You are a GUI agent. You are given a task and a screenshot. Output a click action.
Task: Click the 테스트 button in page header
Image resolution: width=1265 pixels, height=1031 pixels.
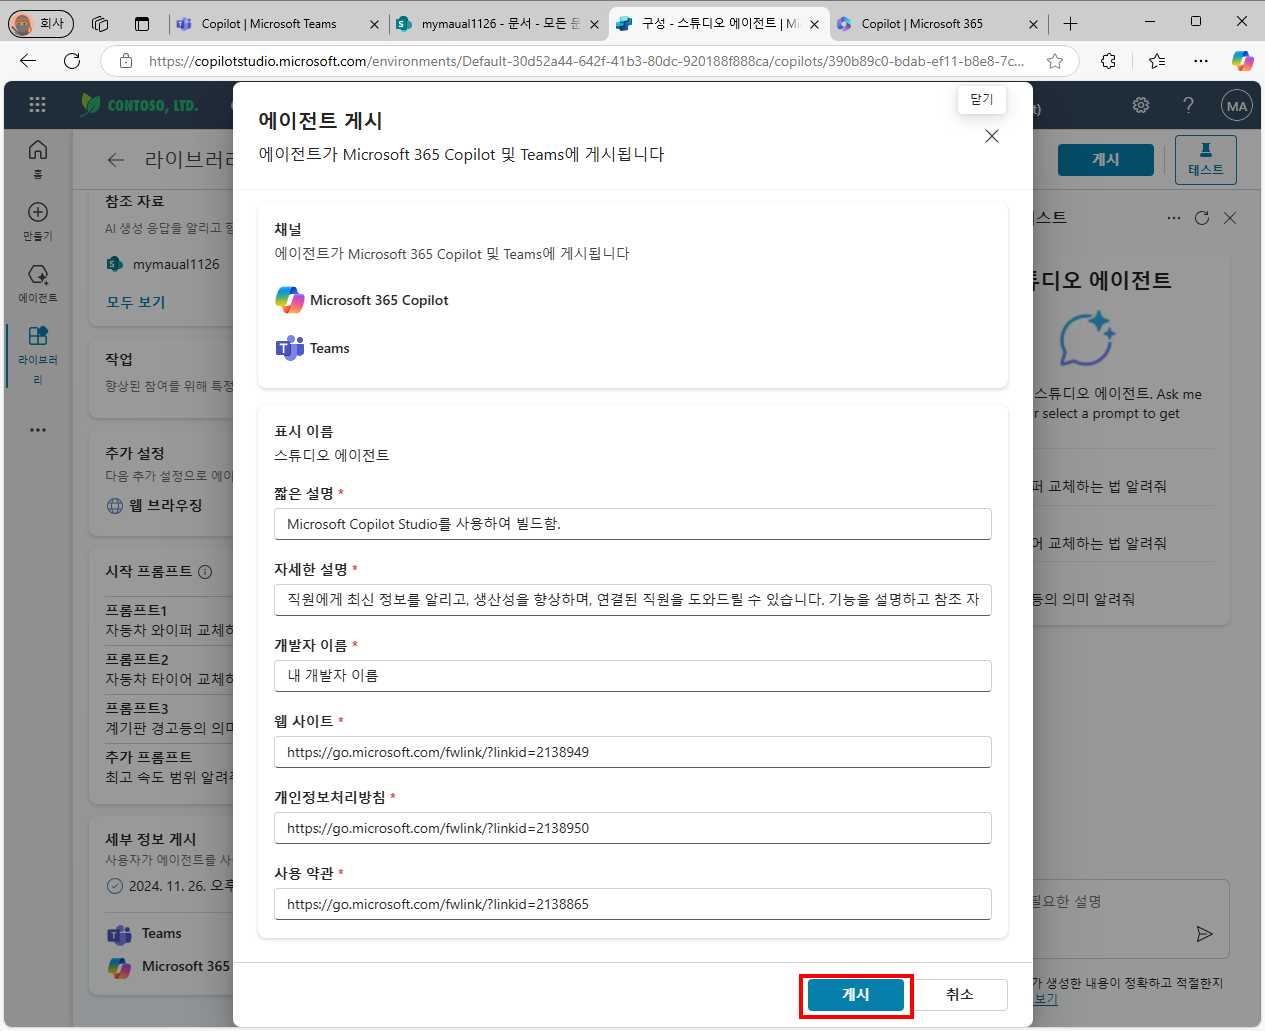pos(1206,160)
